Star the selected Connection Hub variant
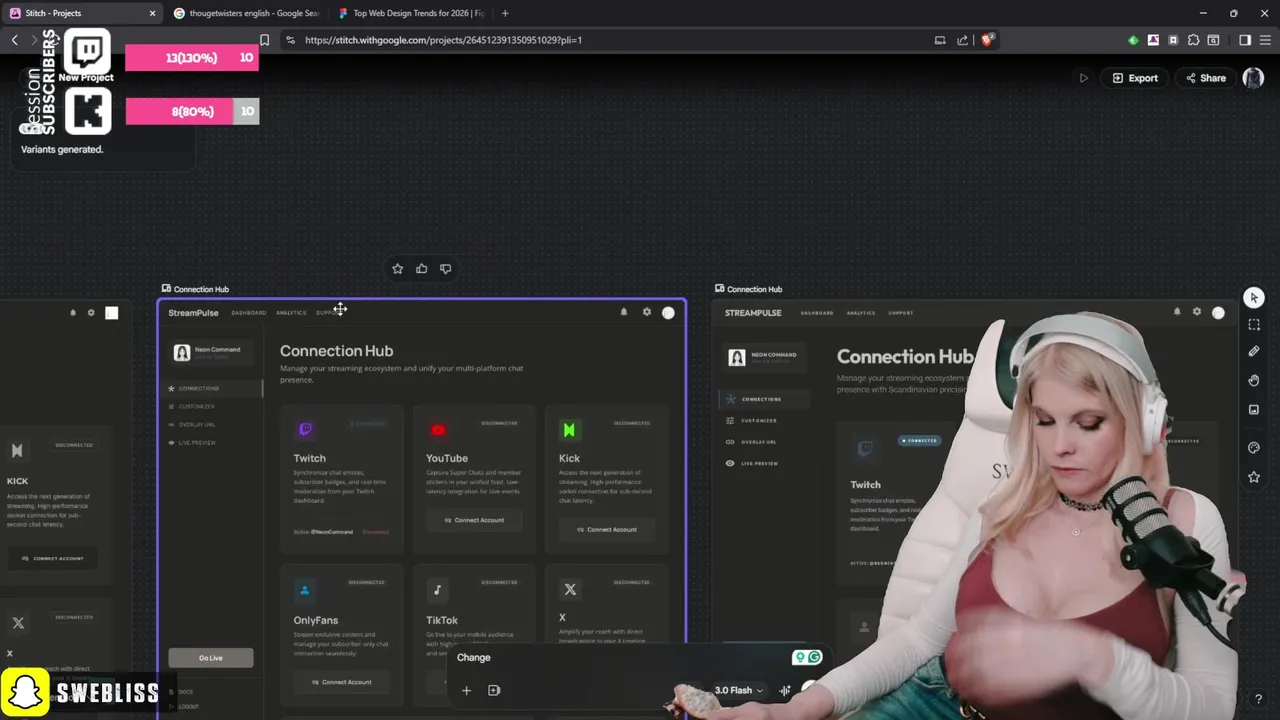Screen dimensions: 1280x720 [x=398, y=269]
